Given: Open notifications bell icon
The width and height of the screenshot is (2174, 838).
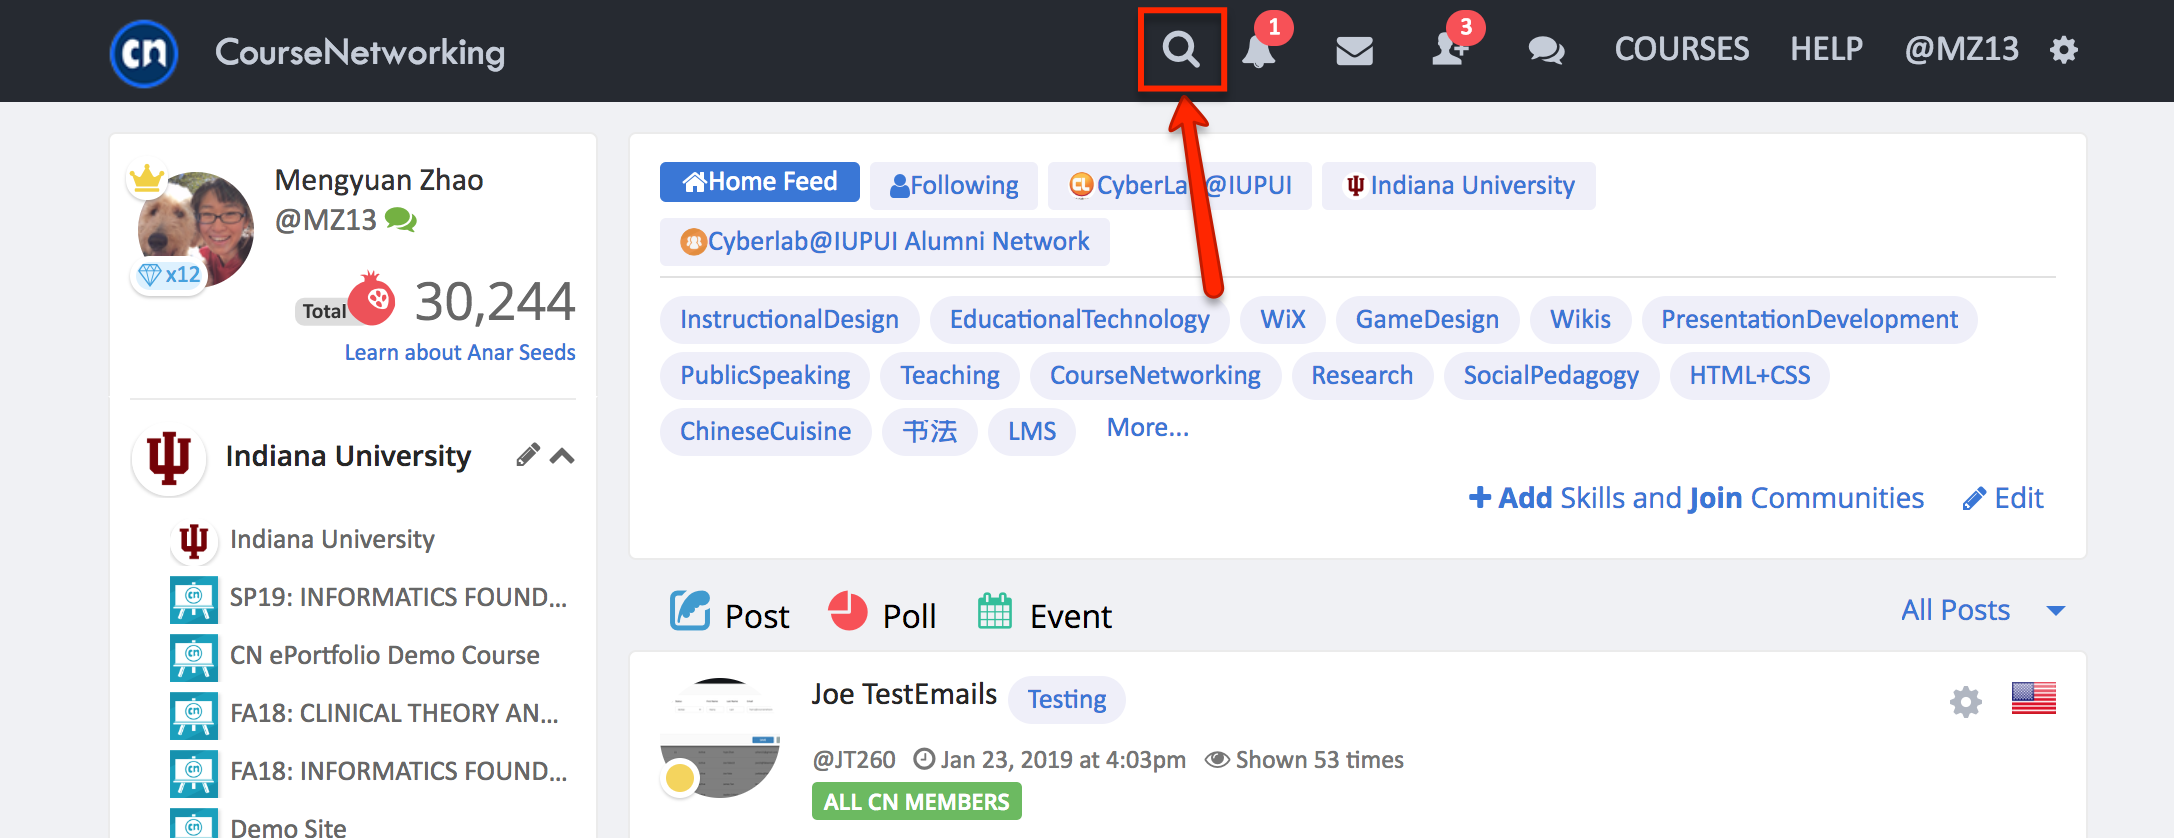Looking at the screenshot, I should 1259,50.
